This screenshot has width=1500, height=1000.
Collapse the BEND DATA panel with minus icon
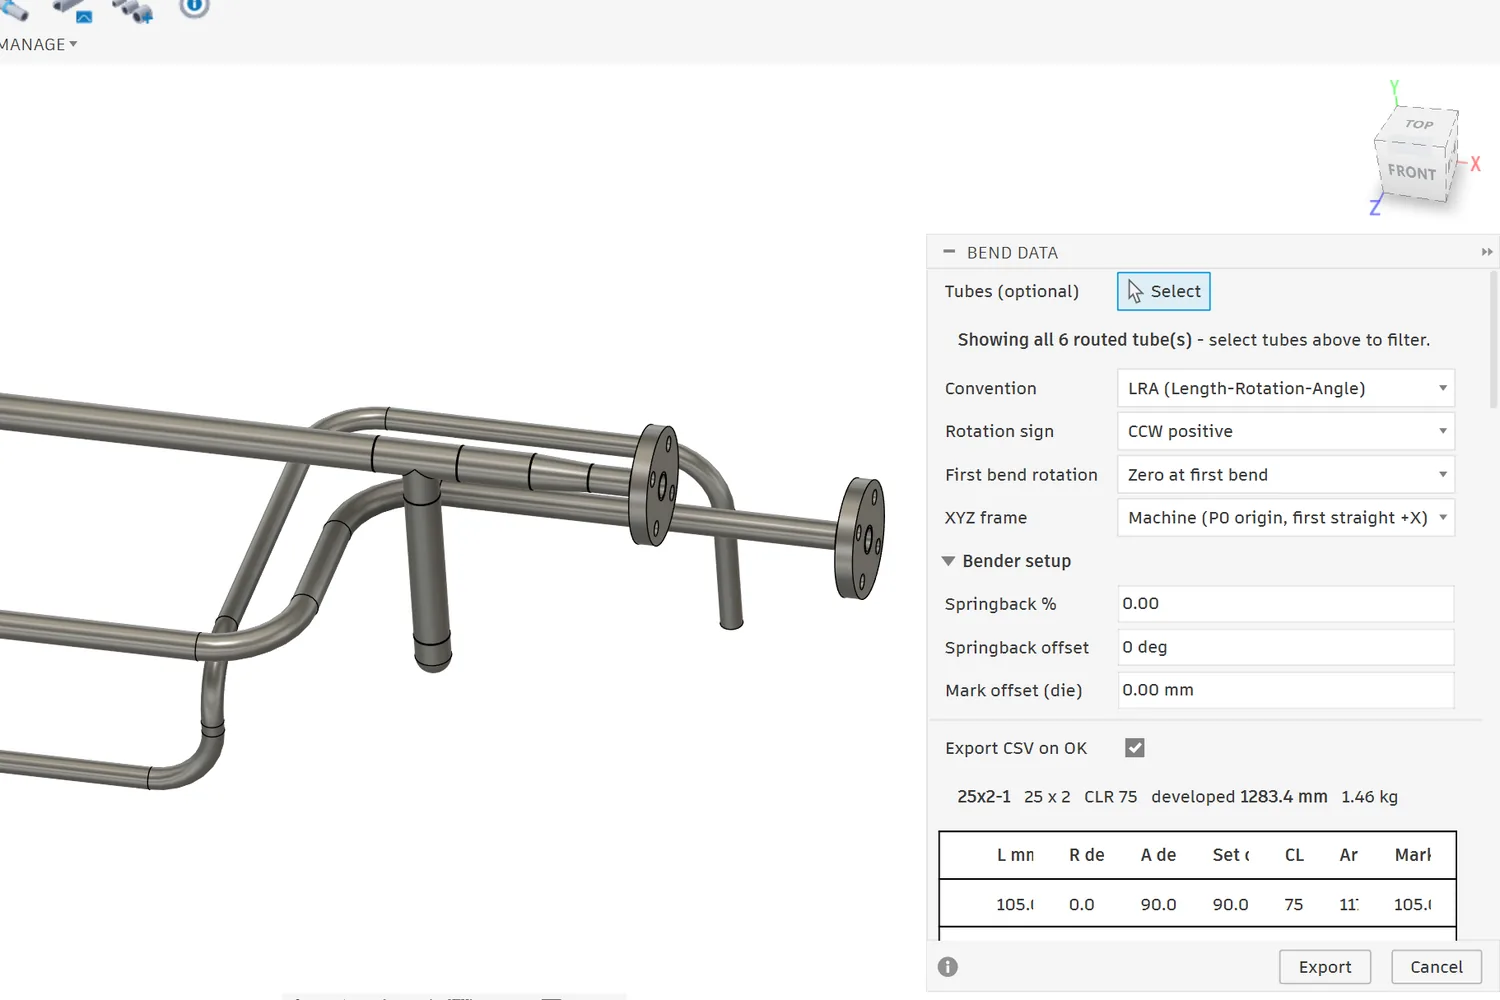click(949, 252)
